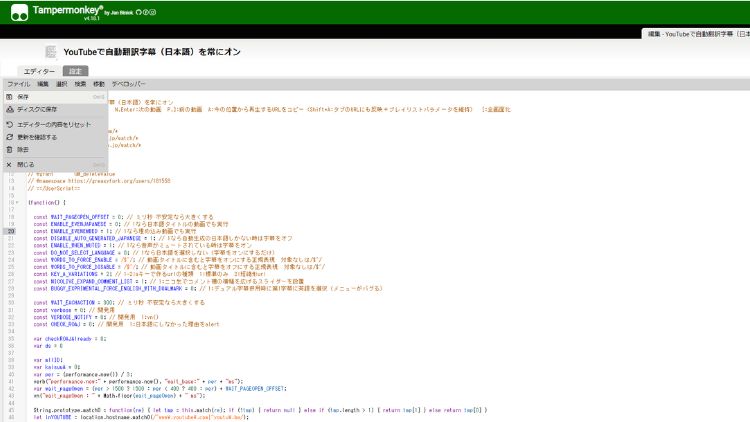Switch to the エディター tab
This screenshot has height=422, width=750.
39,71
